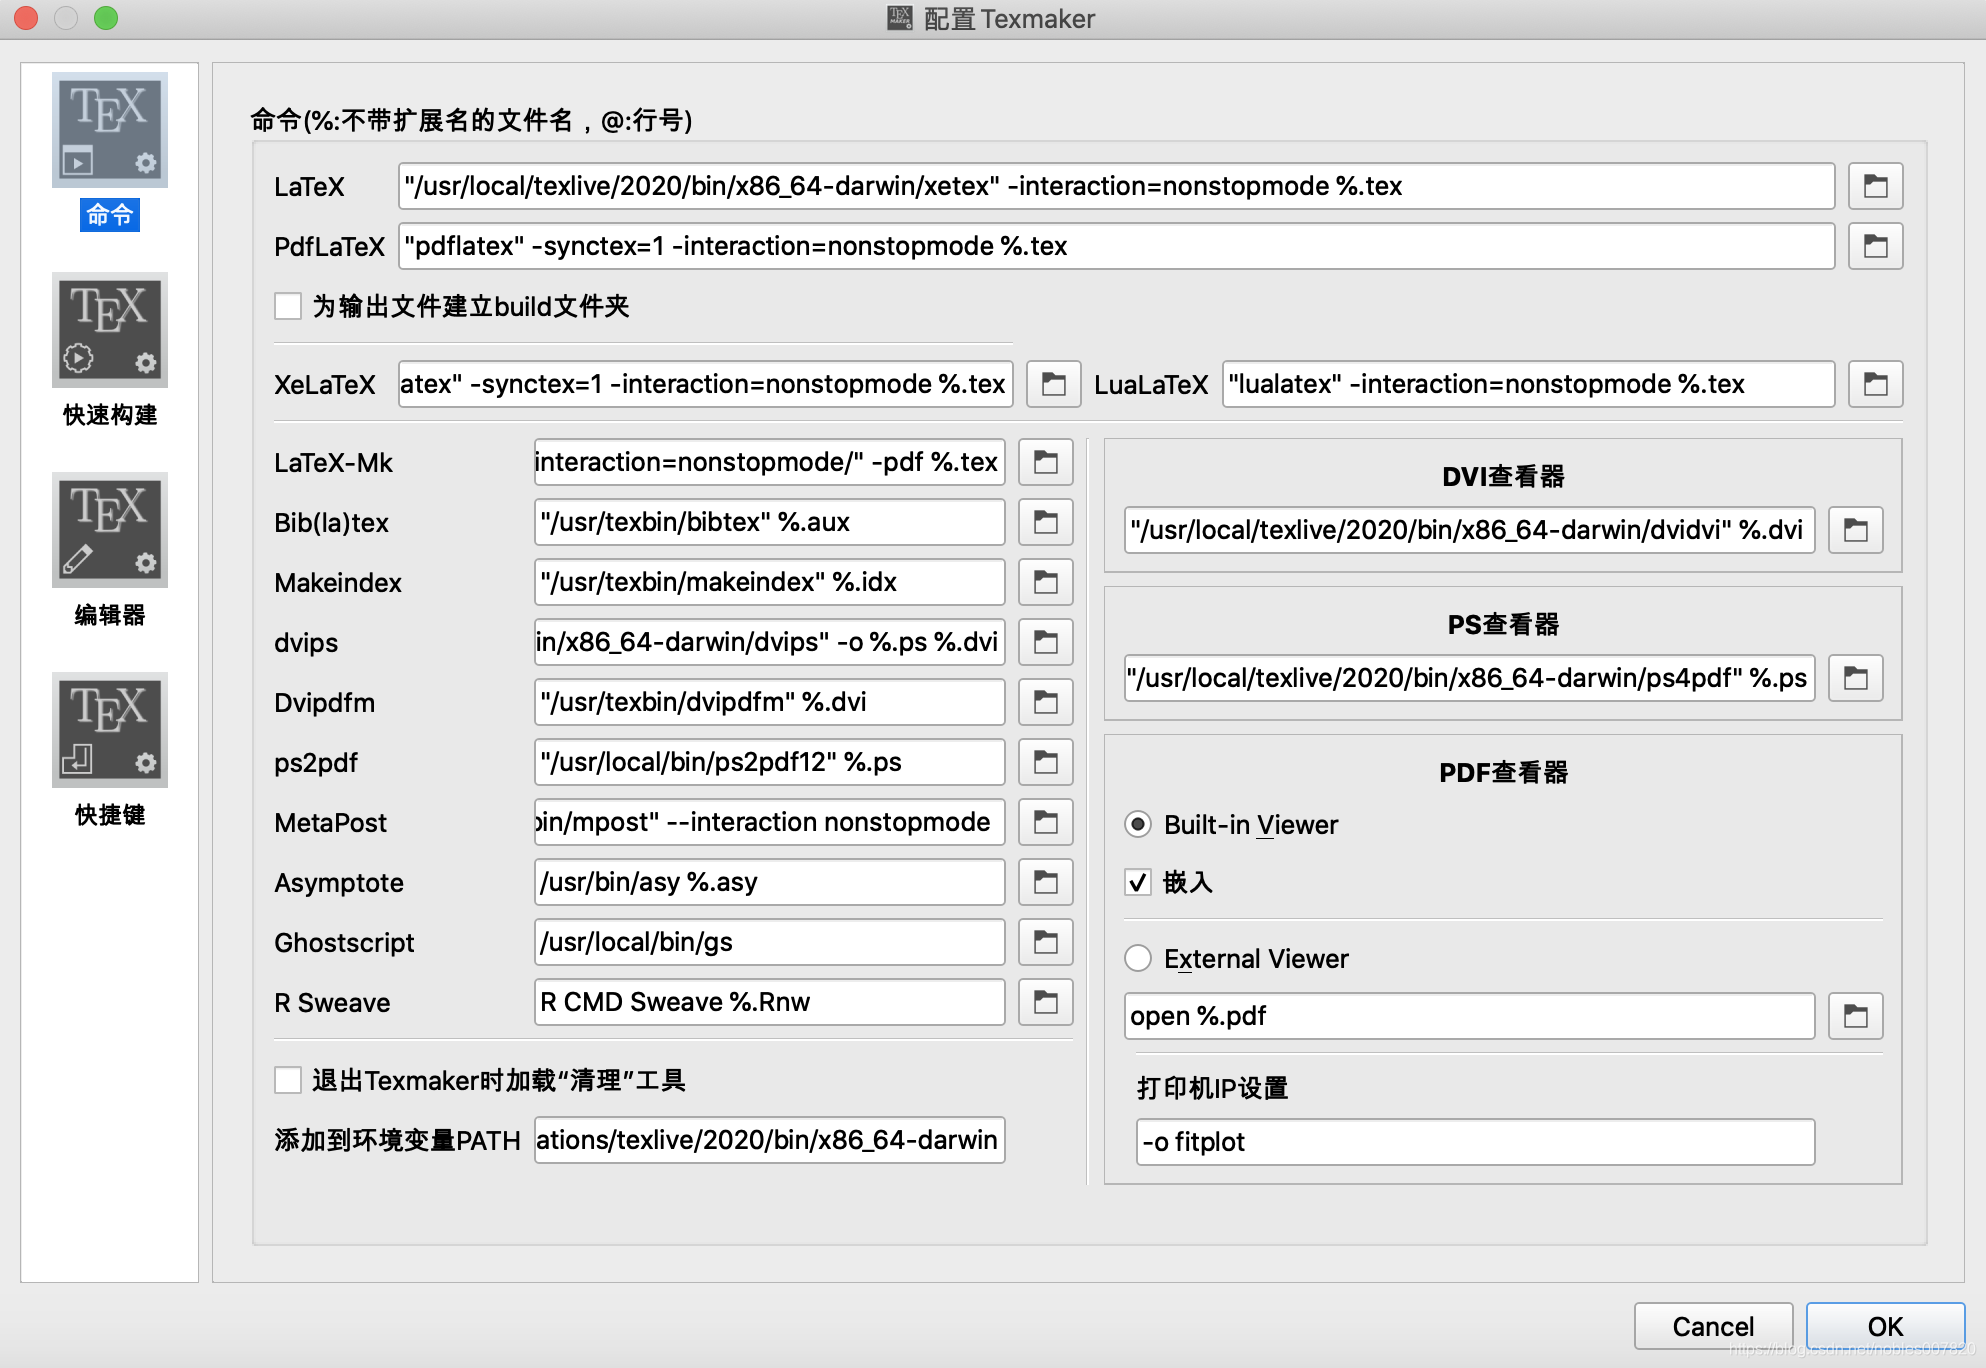Browse for the LaTeX command executable
Viewport: 1986px width, 1368px height.
(x=1875, y=185)
